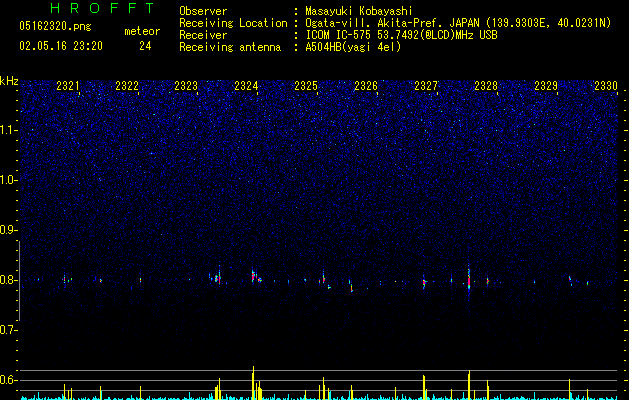The image size is (629, 400).
Task: Click the 0.9 kHz axis label
Action: coord(8,230)
